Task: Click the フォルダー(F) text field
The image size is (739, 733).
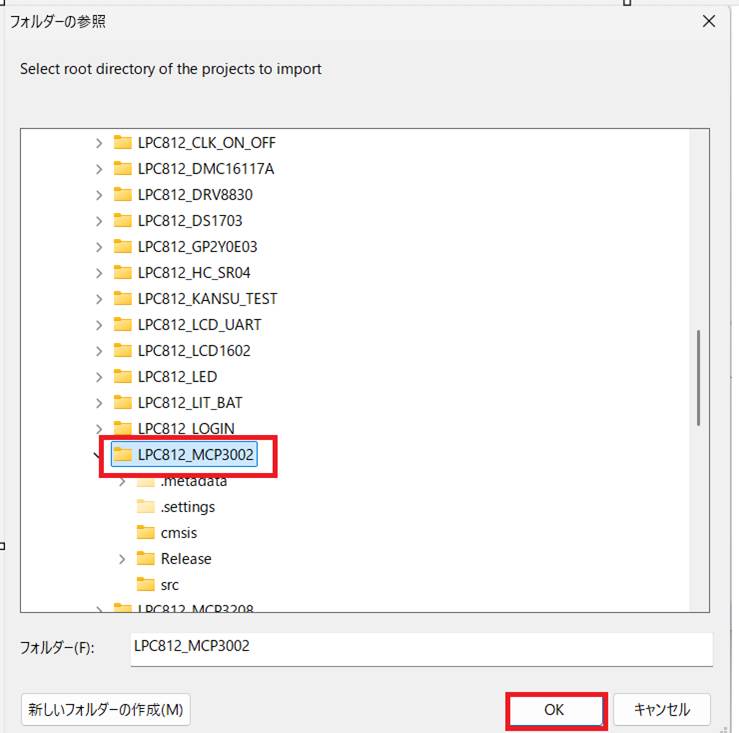Action: [x=420, y=647]
